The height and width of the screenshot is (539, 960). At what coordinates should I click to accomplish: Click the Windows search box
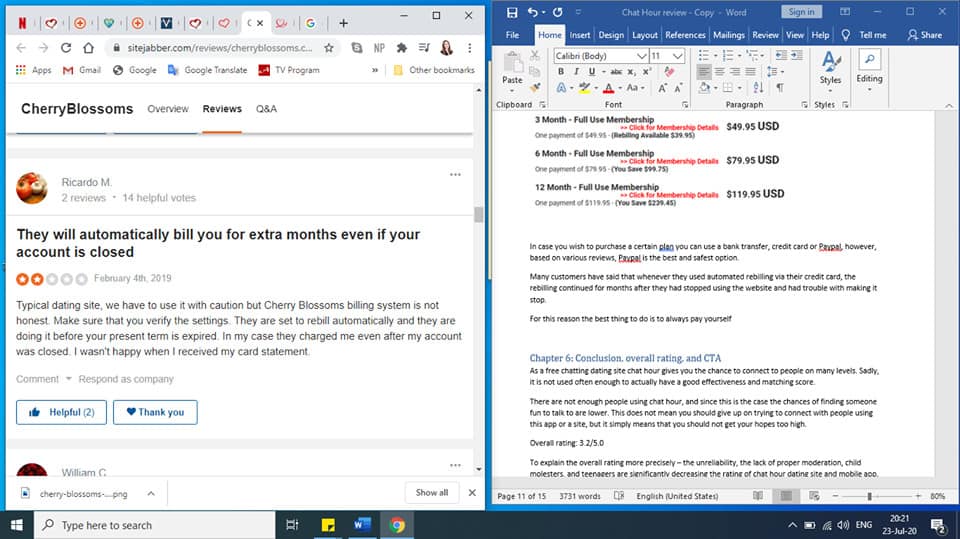coord(154,525)
